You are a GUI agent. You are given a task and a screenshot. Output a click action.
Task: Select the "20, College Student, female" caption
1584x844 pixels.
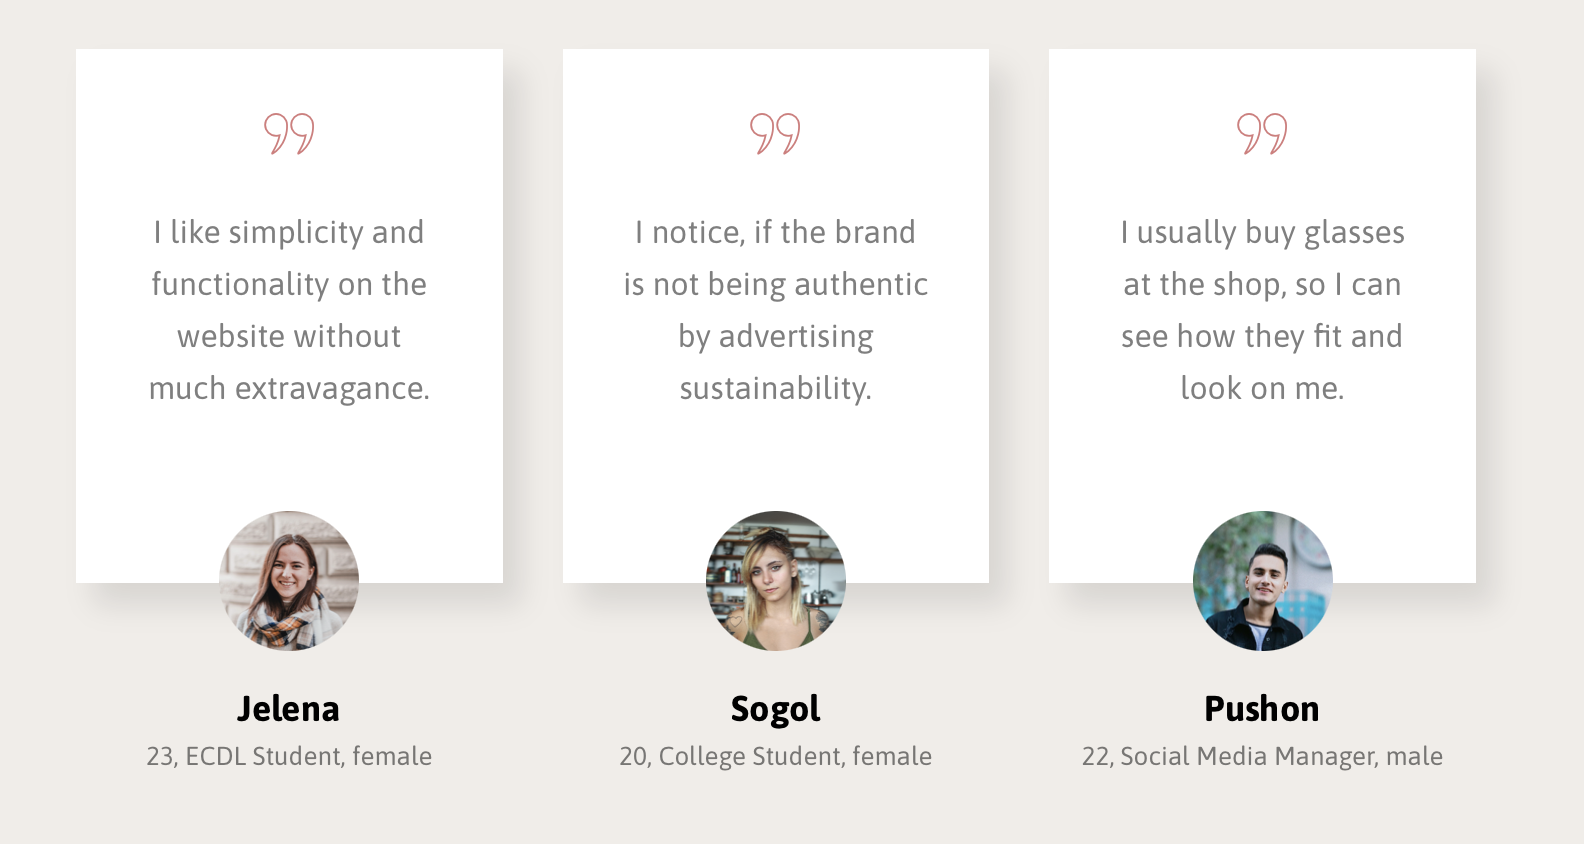pos(775,756)
